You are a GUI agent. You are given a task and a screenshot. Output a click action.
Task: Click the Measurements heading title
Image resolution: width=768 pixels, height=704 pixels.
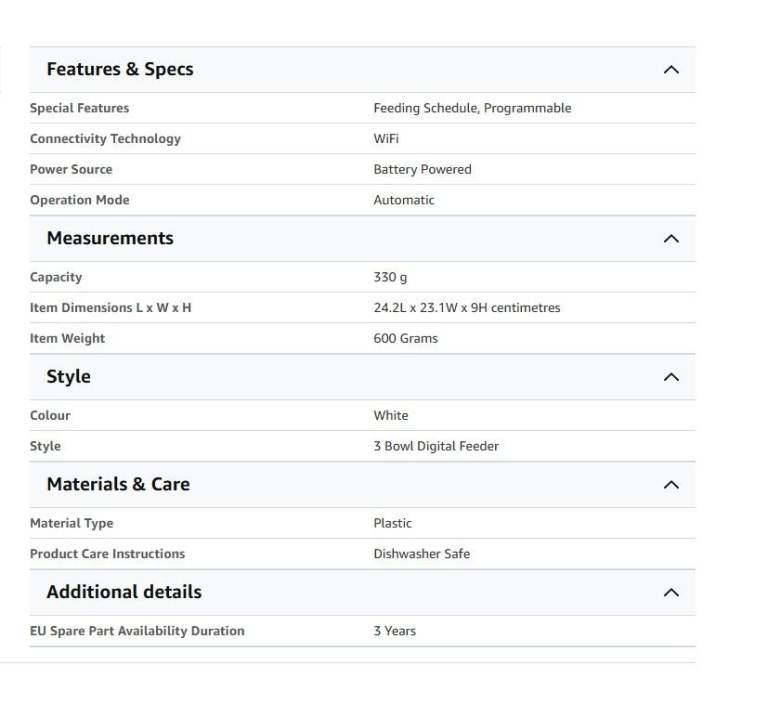pos(110,238)
